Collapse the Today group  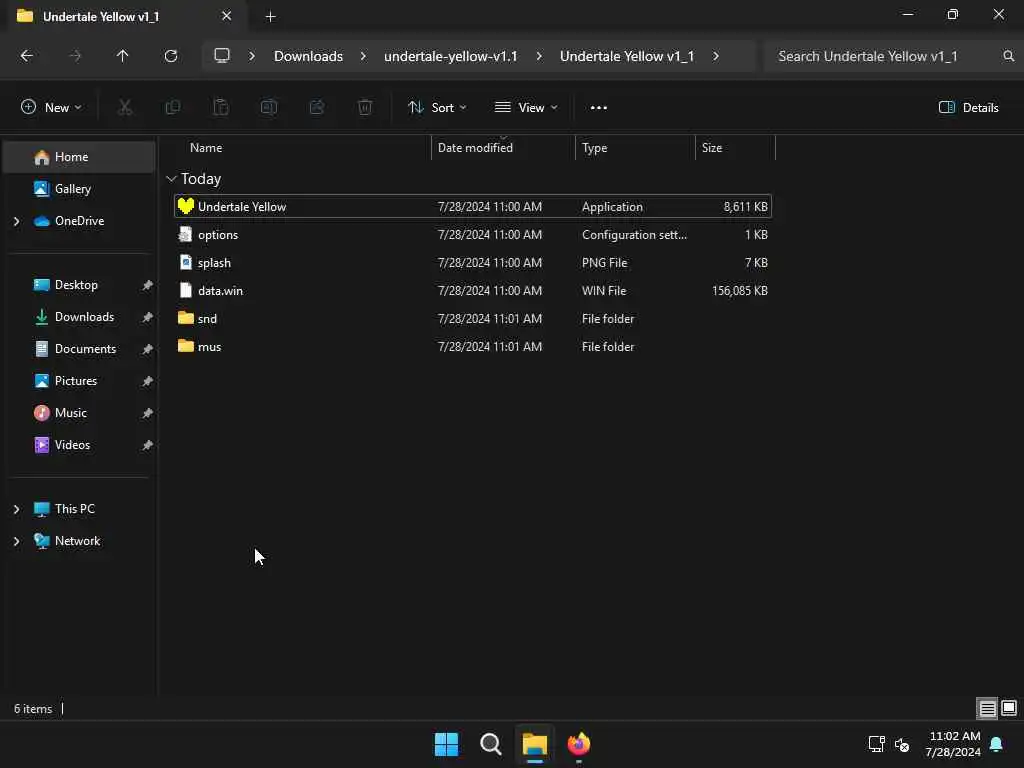171,179
